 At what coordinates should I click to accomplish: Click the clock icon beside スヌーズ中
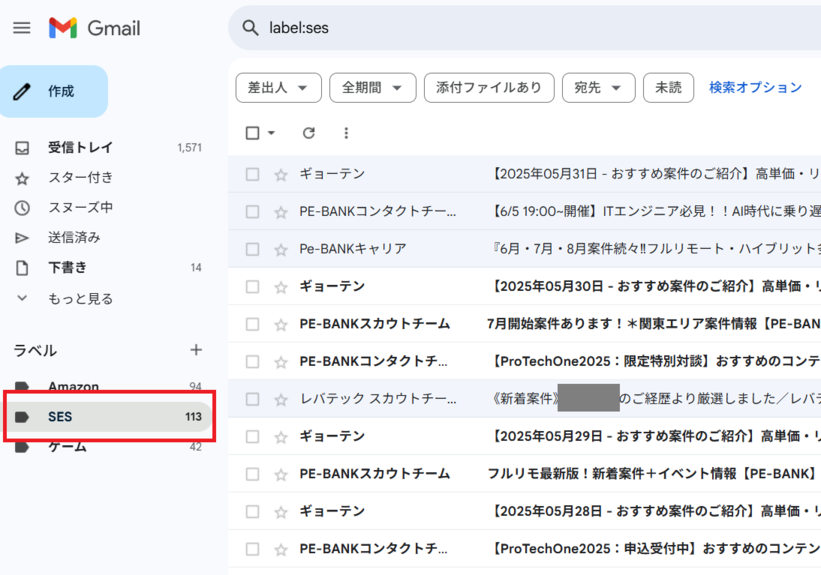(x=22, y=208)
